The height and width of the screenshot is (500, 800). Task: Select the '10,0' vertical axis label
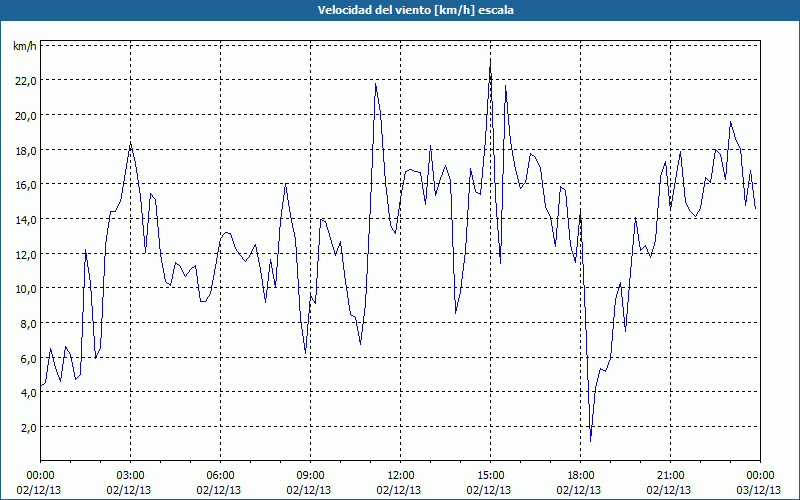tap(27, 289)
